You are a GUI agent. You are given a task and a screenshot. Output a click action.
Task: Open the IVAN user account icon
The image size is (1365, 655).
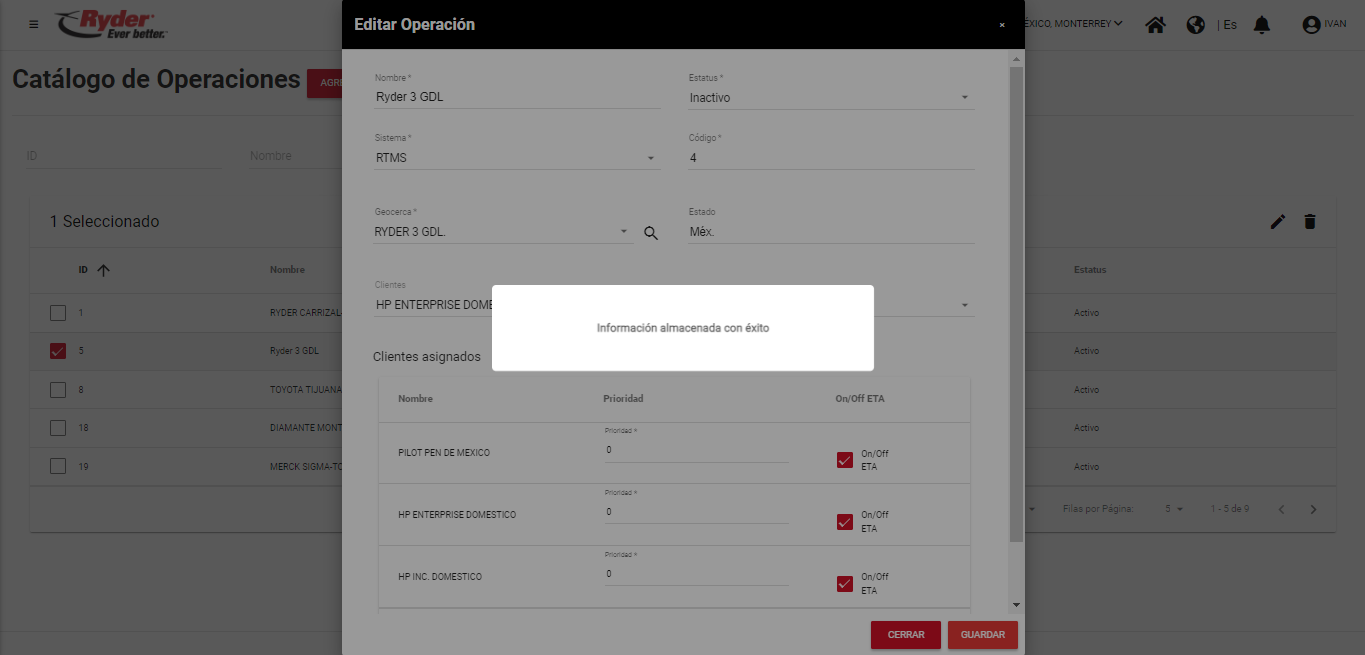point(1312,25)
